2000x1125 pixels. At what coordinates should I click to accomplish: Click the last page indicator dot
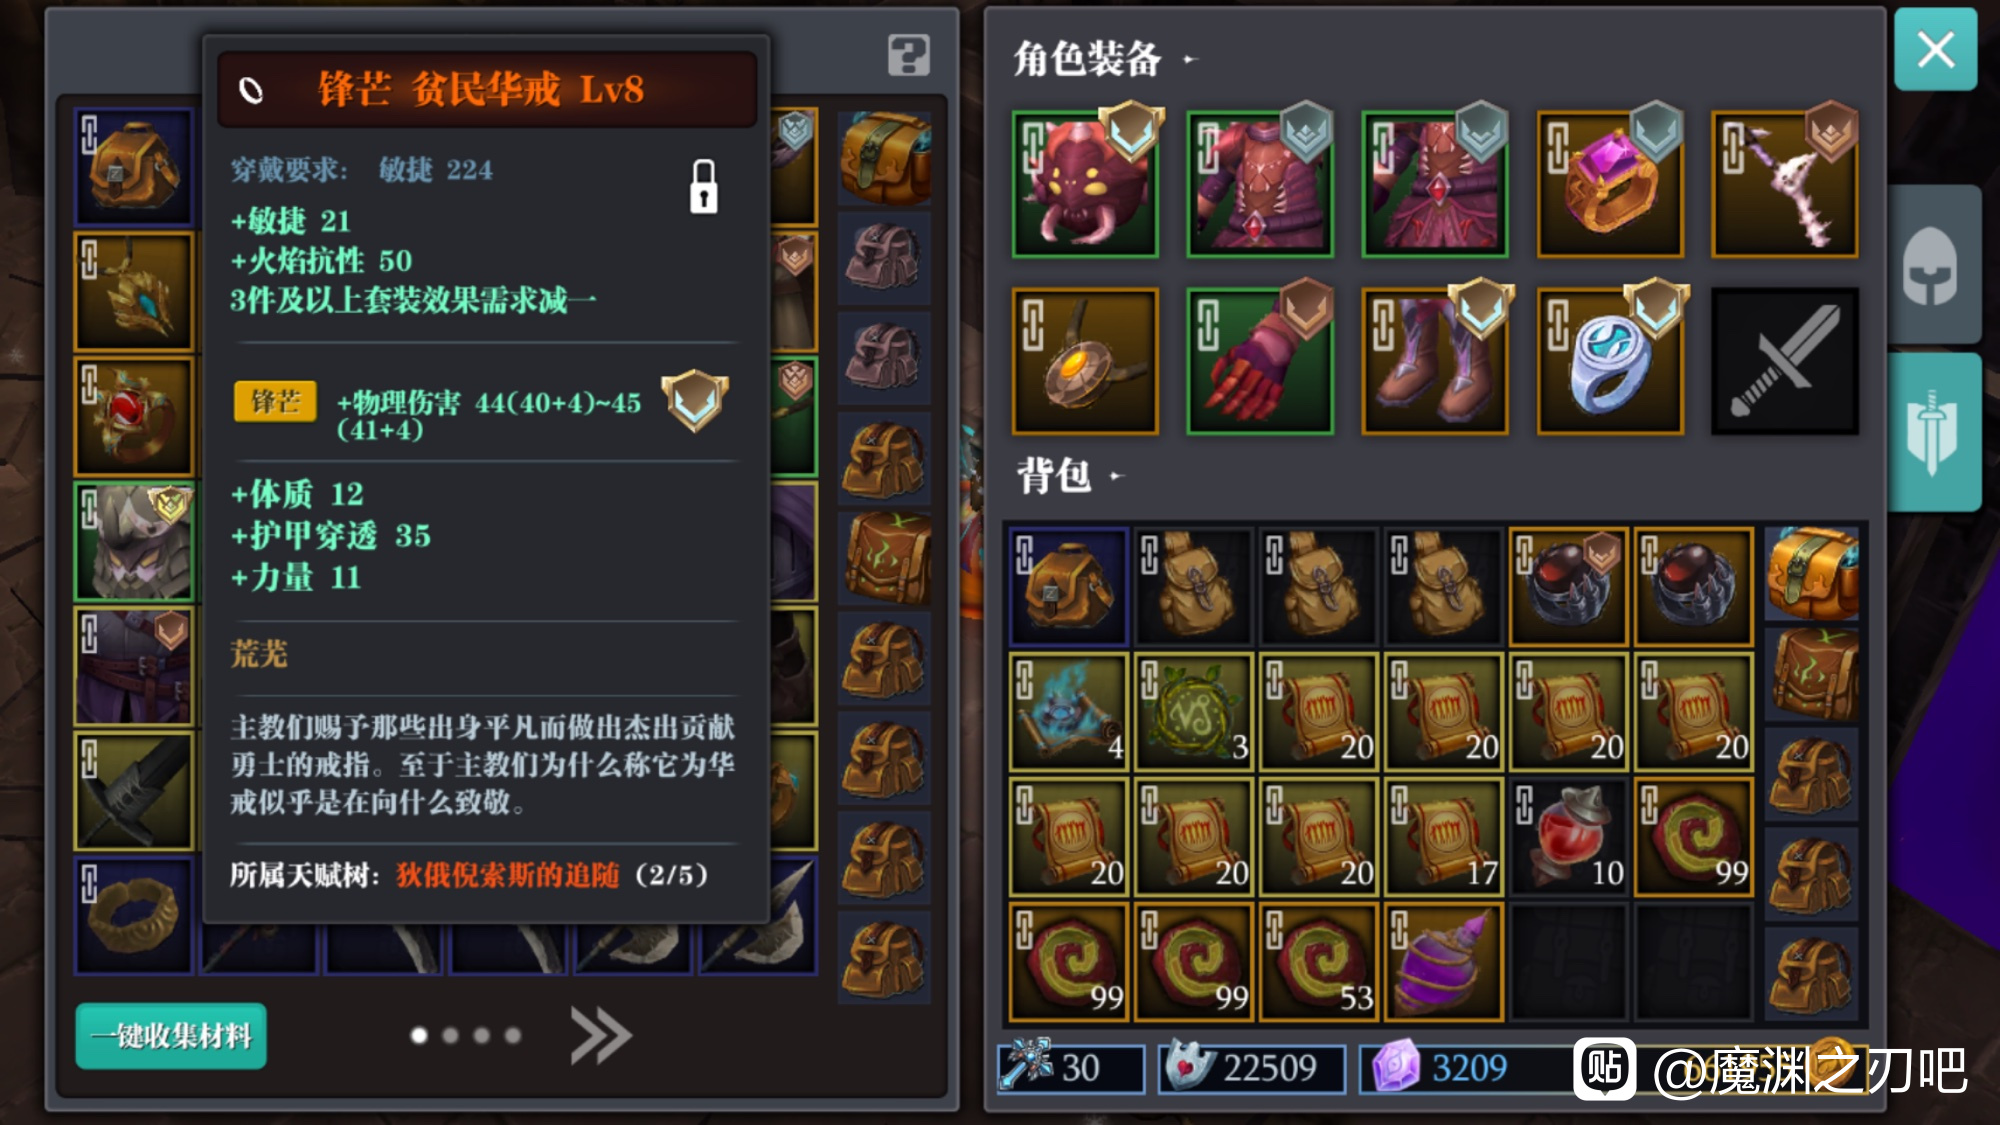513,1036
